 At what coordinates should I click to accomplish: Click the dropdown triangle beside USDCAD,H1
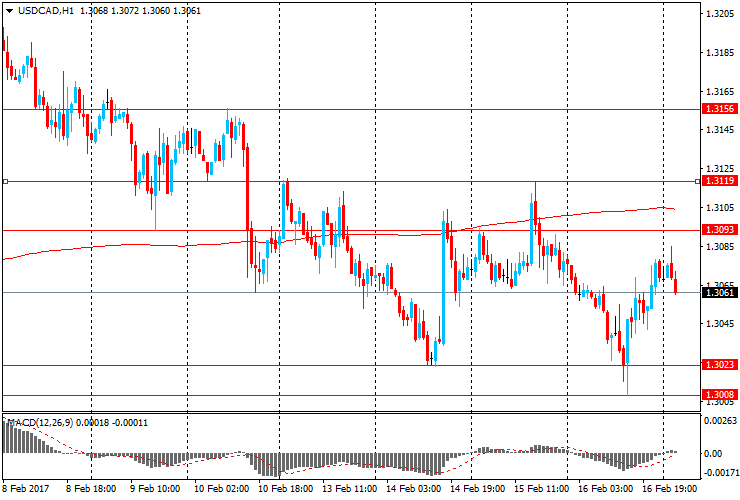click(x=8, y=10)
